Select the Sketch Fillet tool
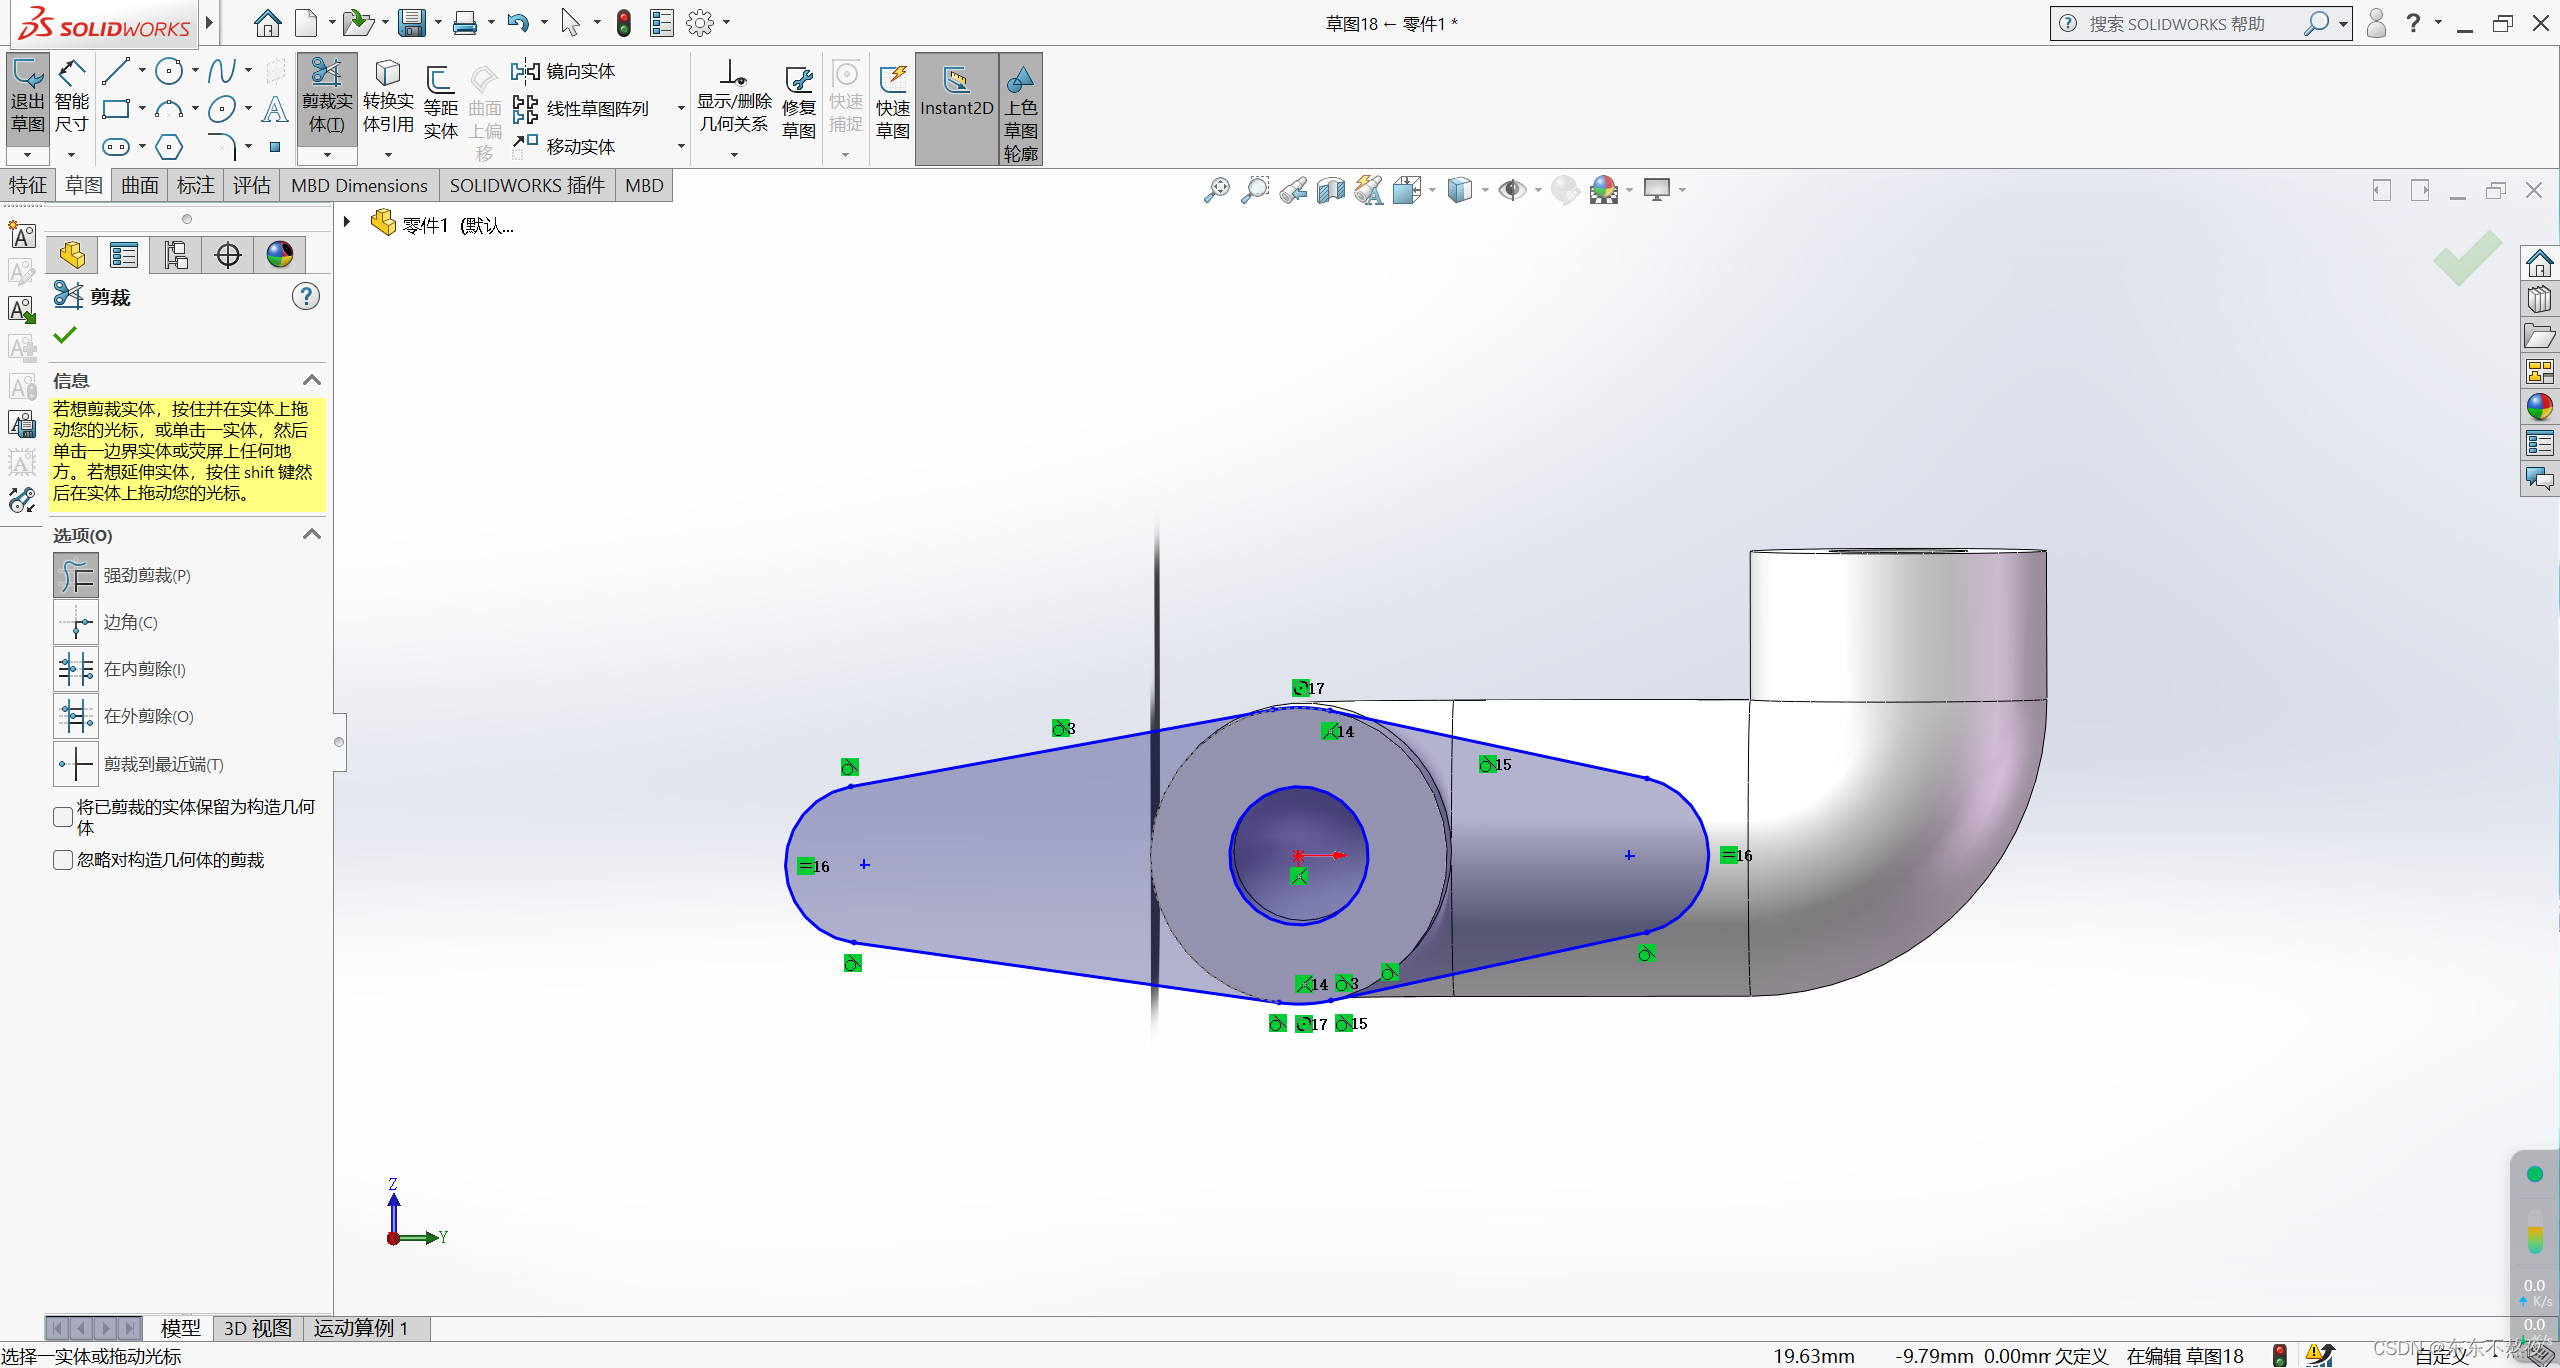 coord(222,147)
